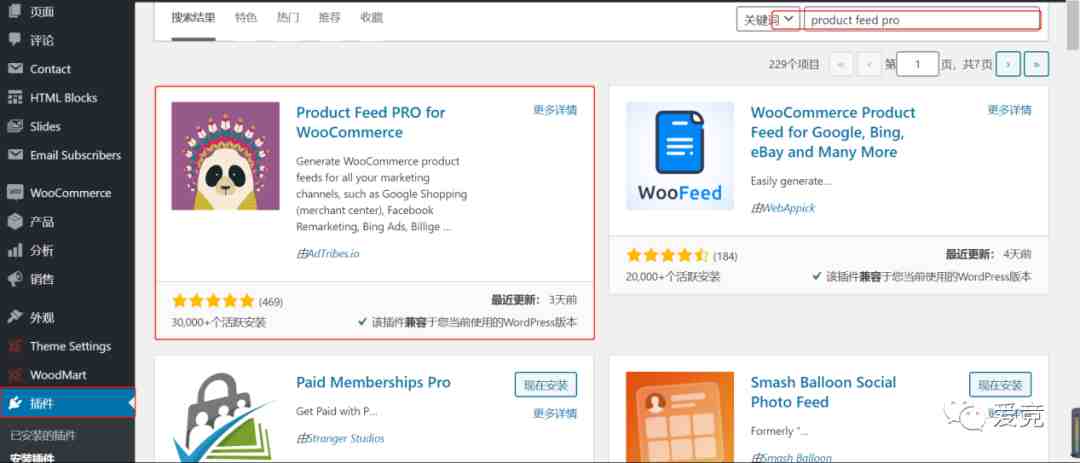Click the 插件 plugins plug icon
The width and height of the screenshot is (1080, 463).
click(x=14, y=404)
